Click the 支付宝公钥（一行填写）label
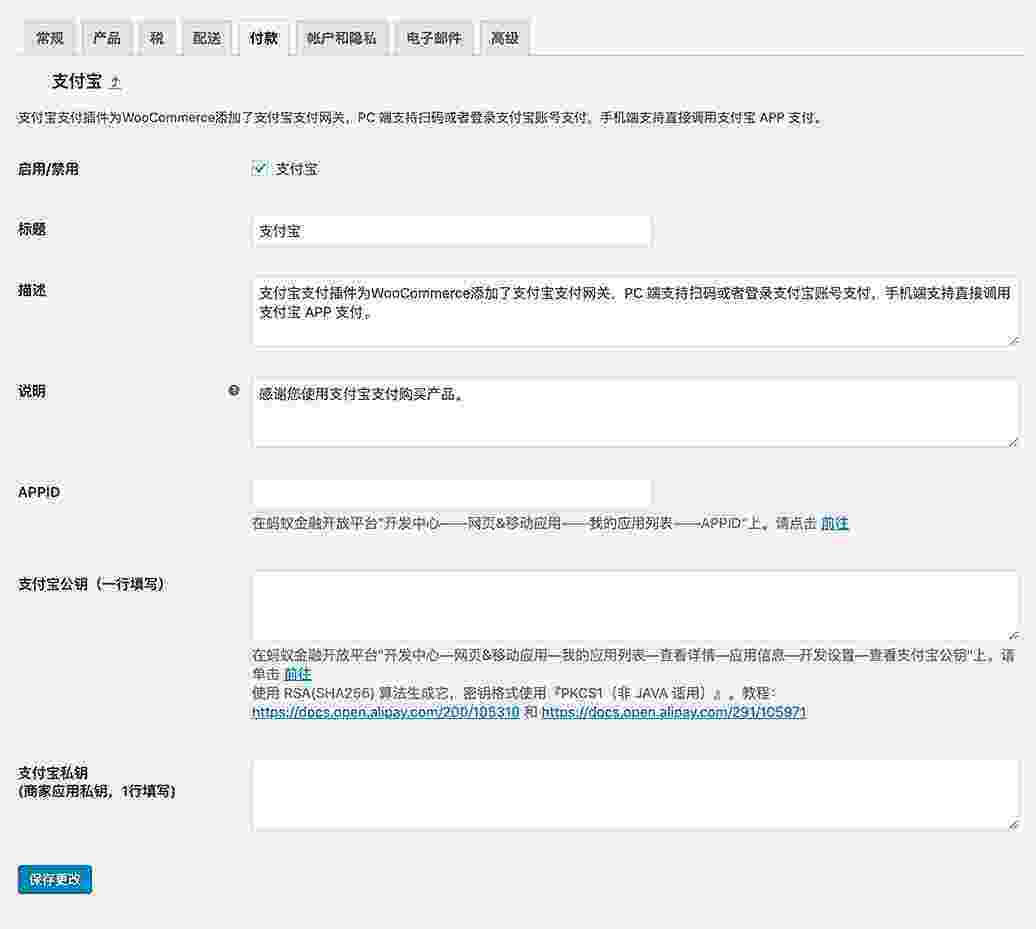 tap(91, 584)
